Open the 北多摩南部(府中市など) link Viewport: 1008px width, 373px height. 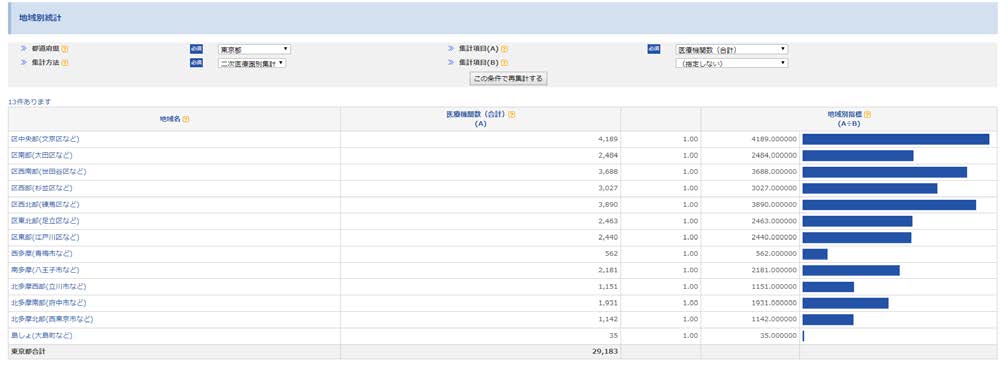point(48,303)
